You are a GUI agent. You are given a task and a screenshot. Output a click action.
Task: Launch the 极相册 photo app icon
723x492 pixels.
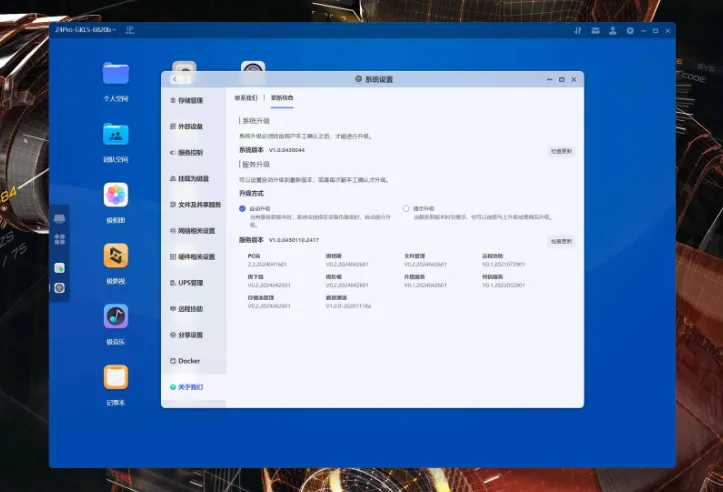[116, 195]
